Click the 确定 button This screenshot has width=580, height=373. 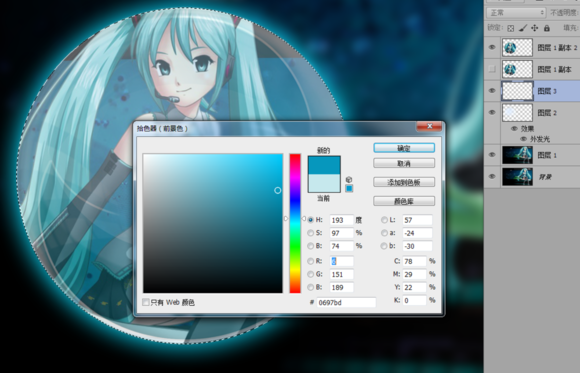tap(404, 148)
